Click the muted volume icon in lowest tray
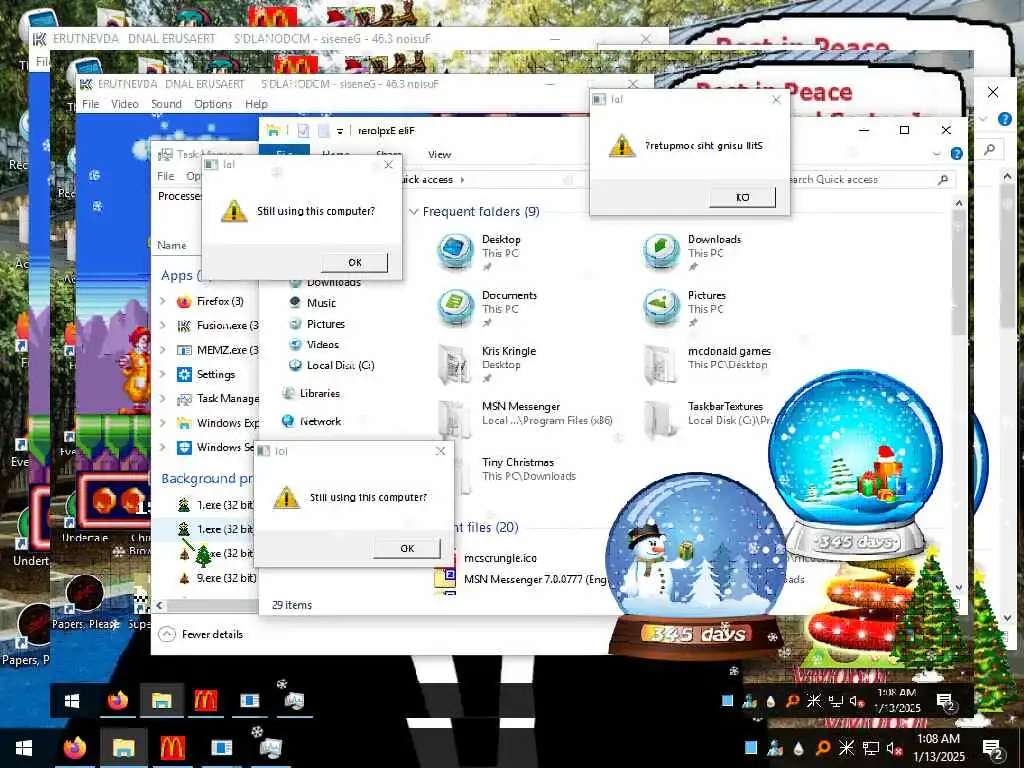Screen dimensions: 1024x768 point(895,748)
